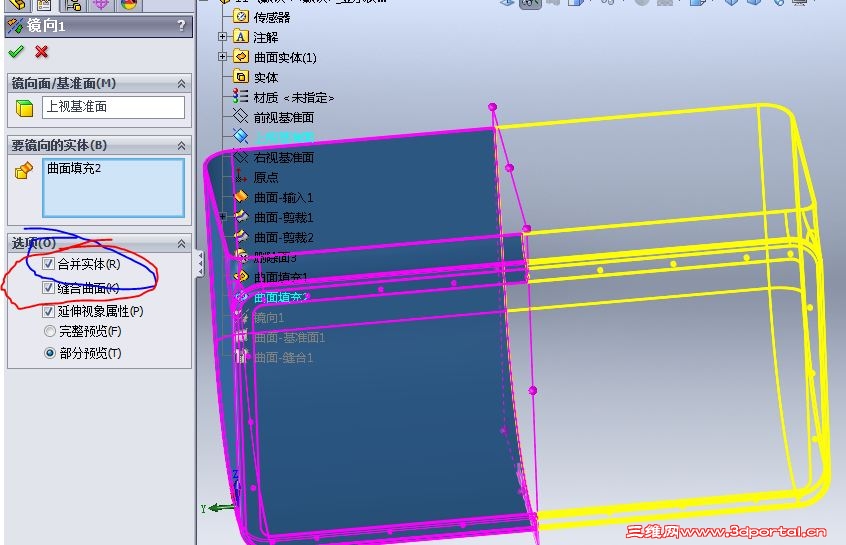Collapse the 镜向面/基准面(M) section
This screenshot has width=846, height=545.
click(x=181, y=84)
